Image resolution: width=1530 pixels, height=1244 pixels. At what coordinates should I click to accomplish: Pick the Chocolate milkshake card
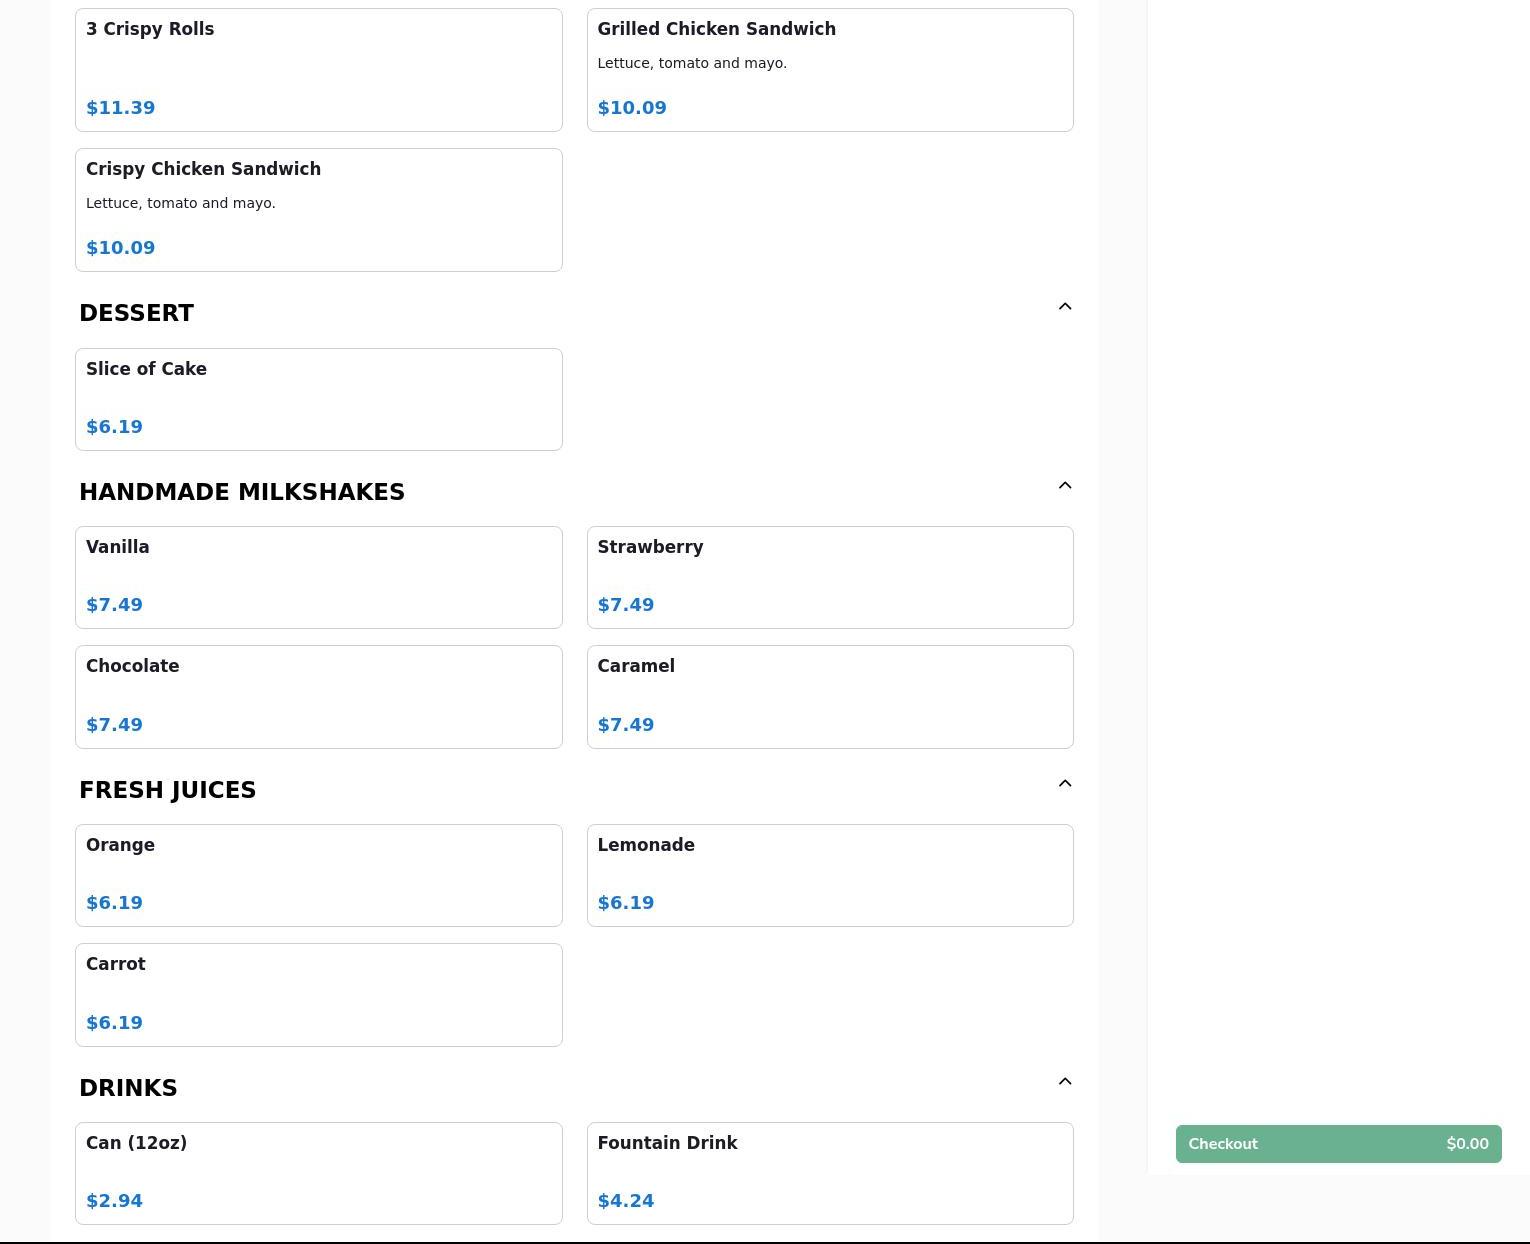click(319, 697)
